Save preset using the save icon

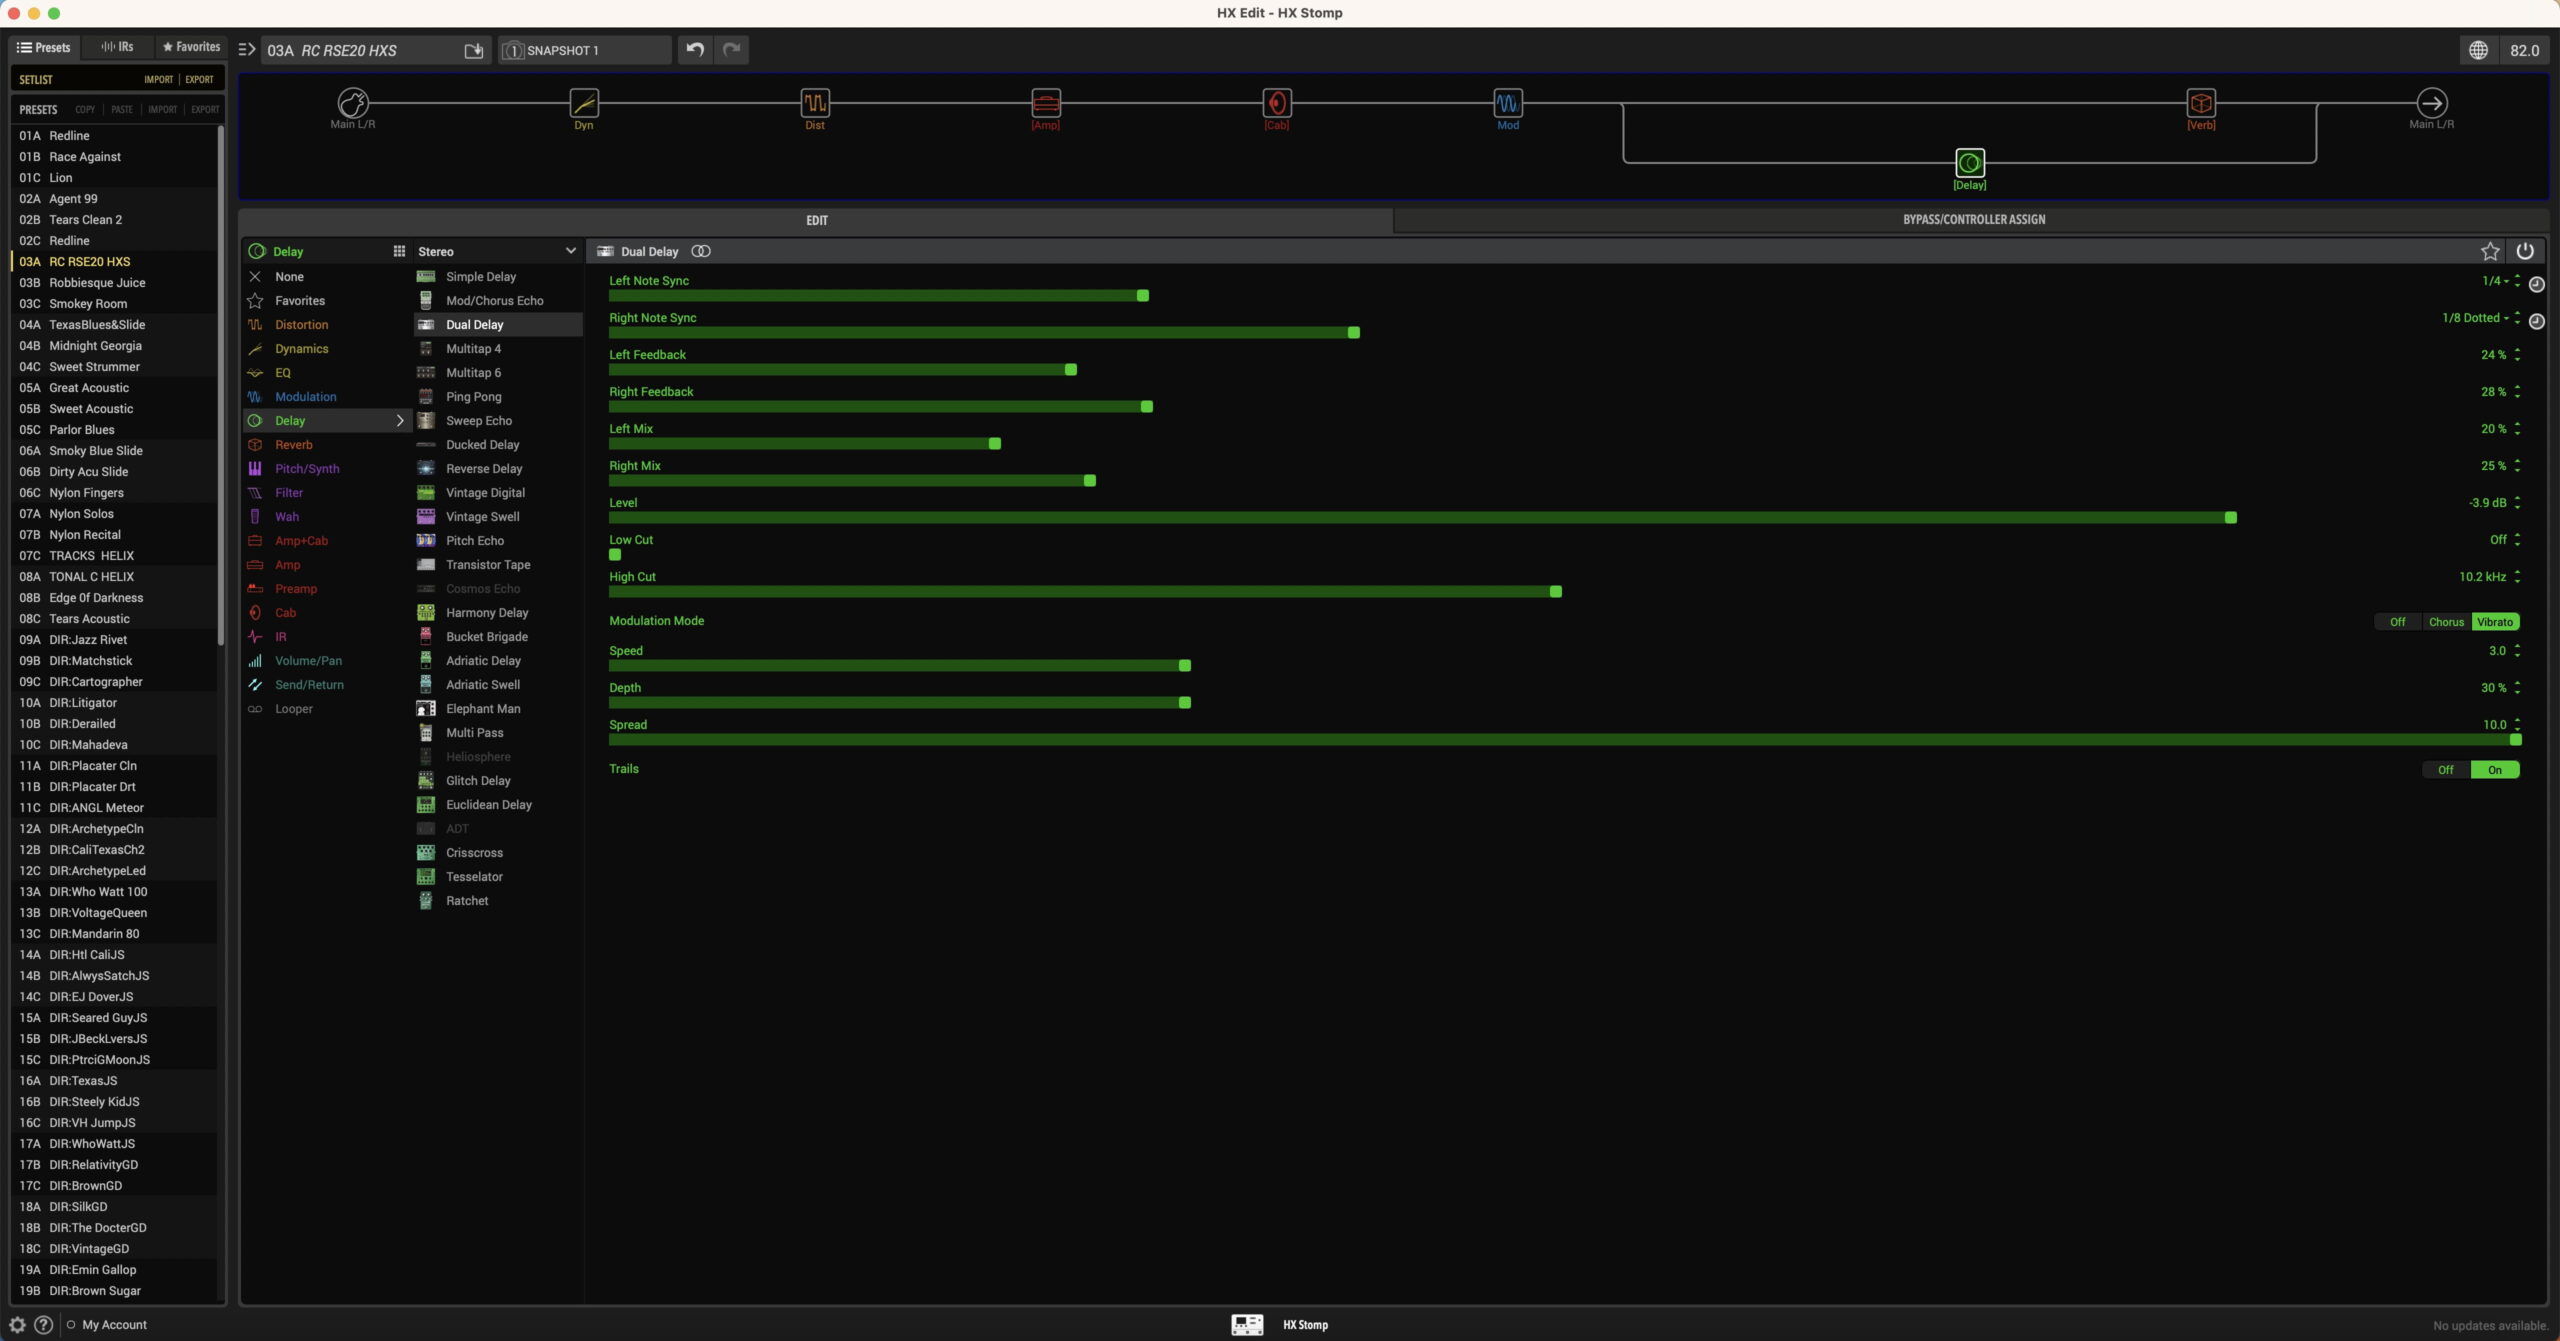[474, 51]
